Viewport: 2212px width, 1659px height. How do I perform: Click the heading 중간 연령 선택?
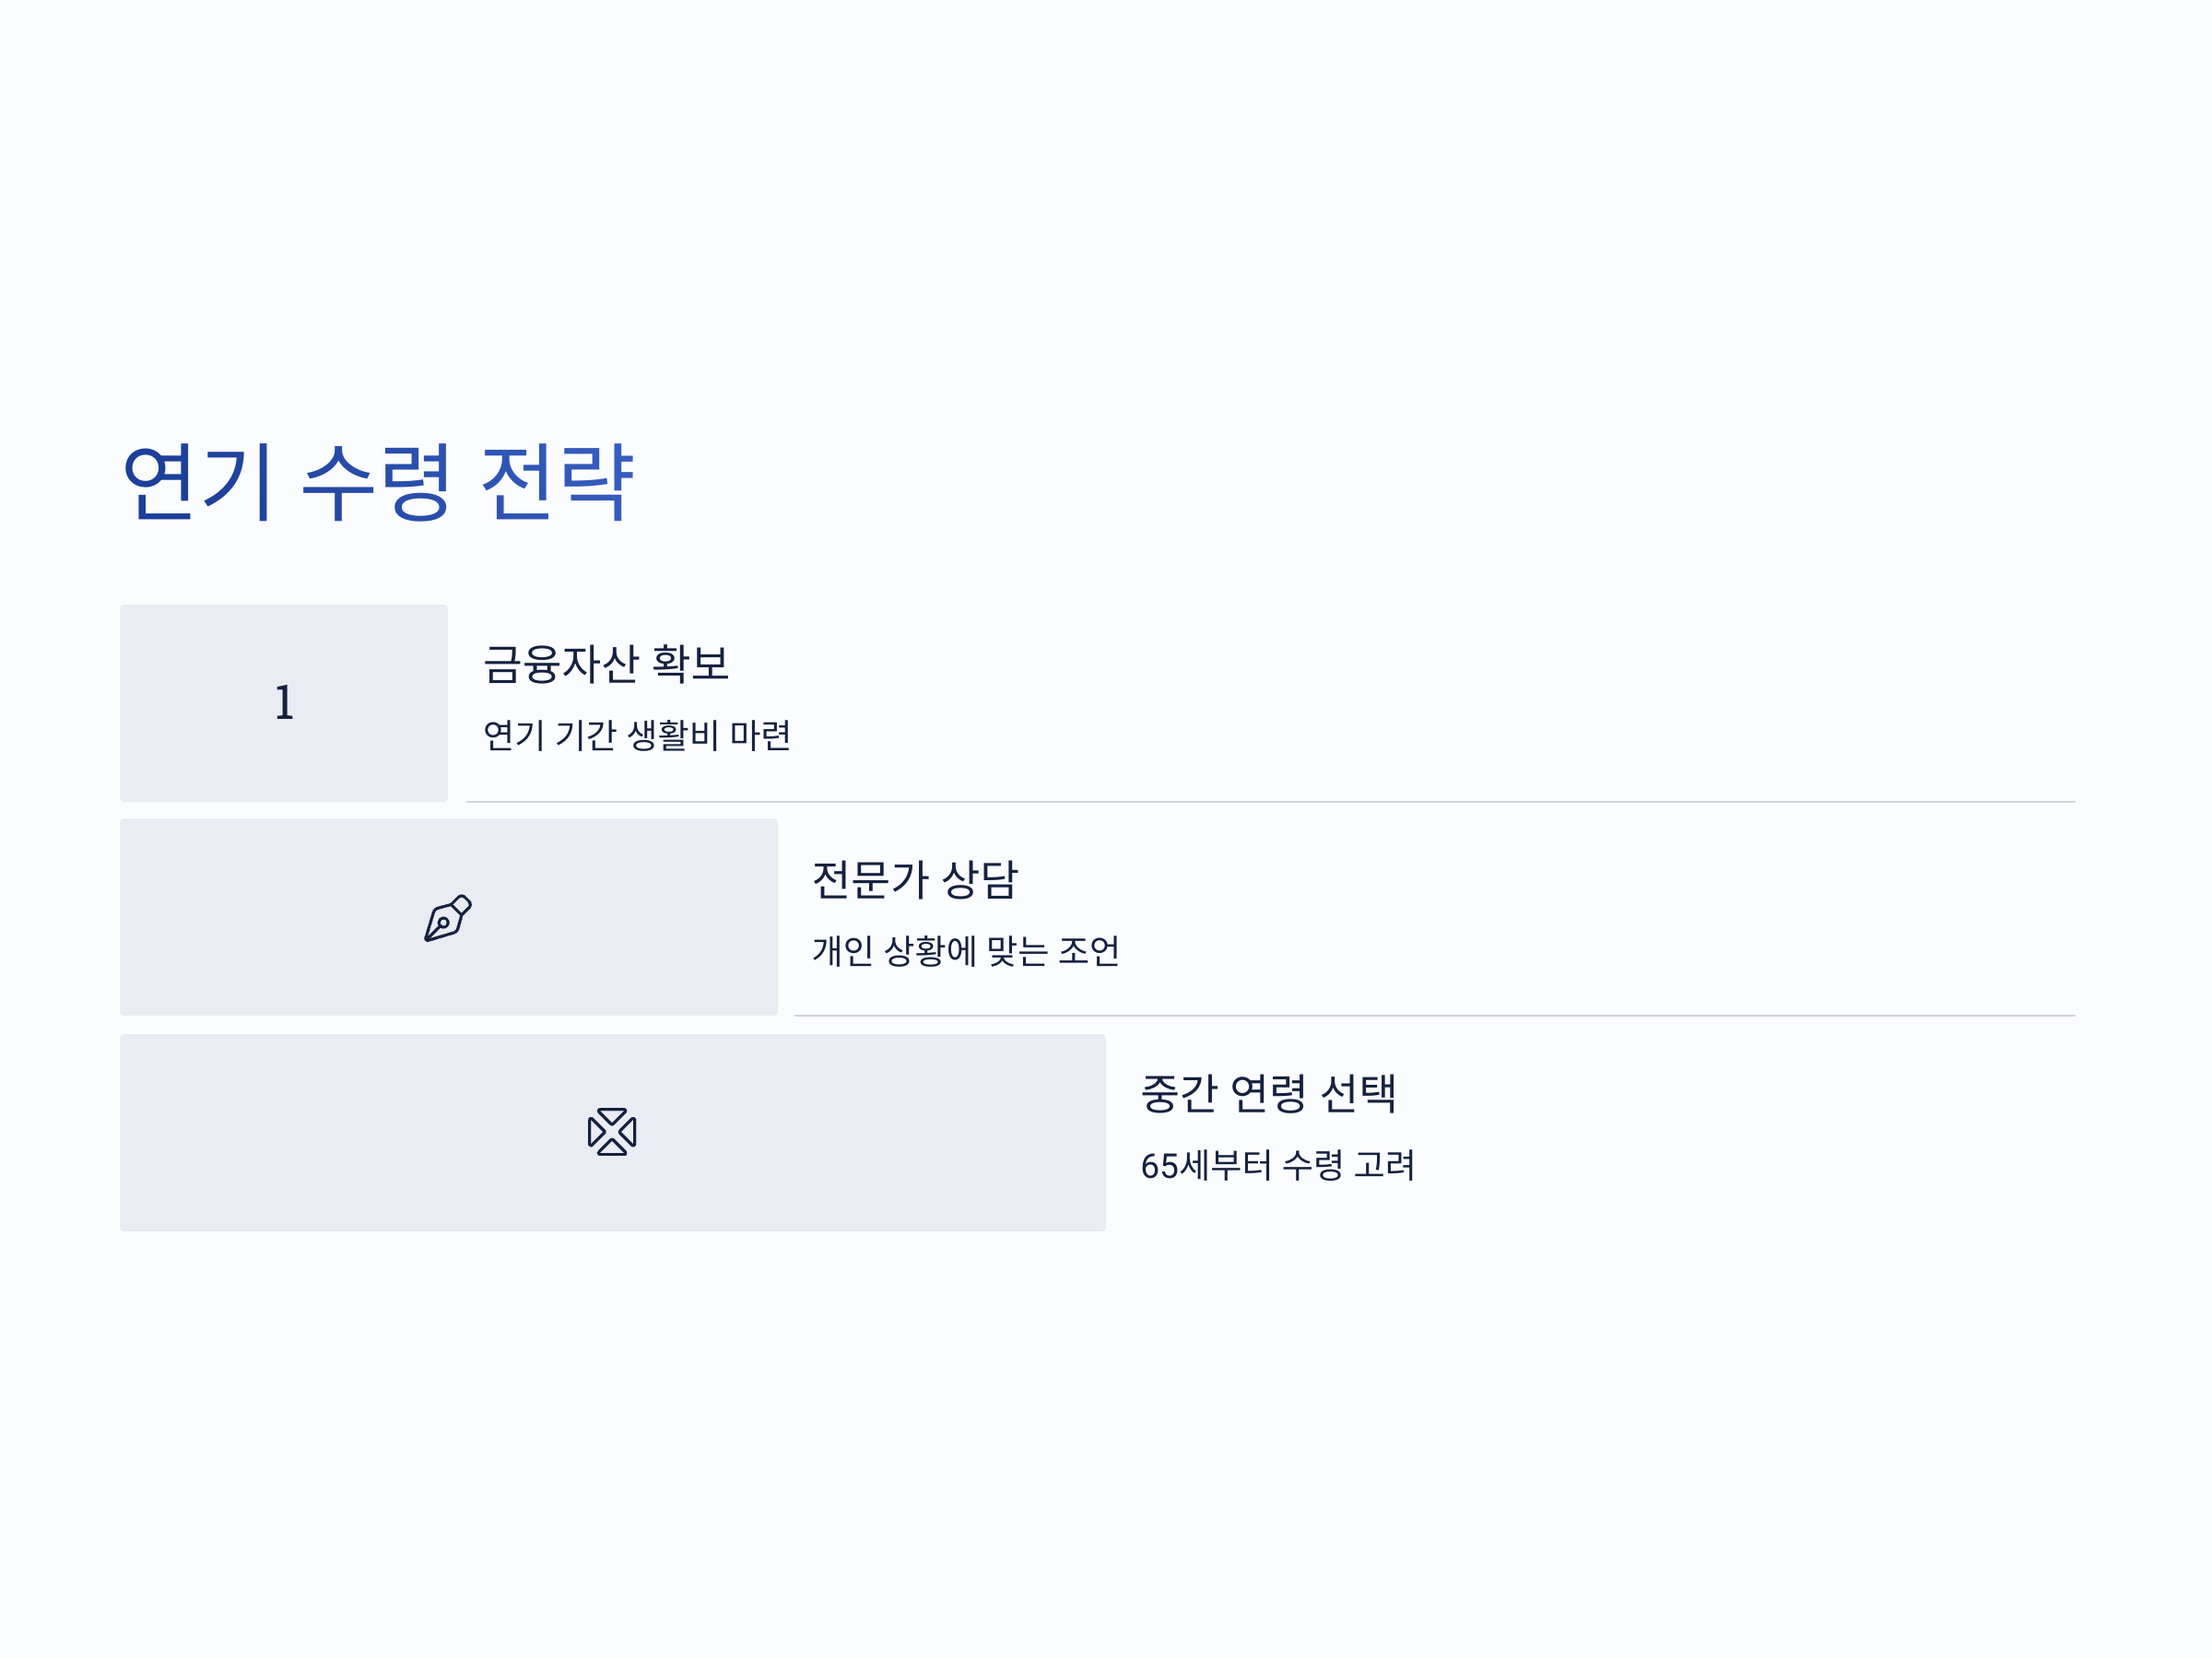pyautogui.click(x=1268, y=1093)
